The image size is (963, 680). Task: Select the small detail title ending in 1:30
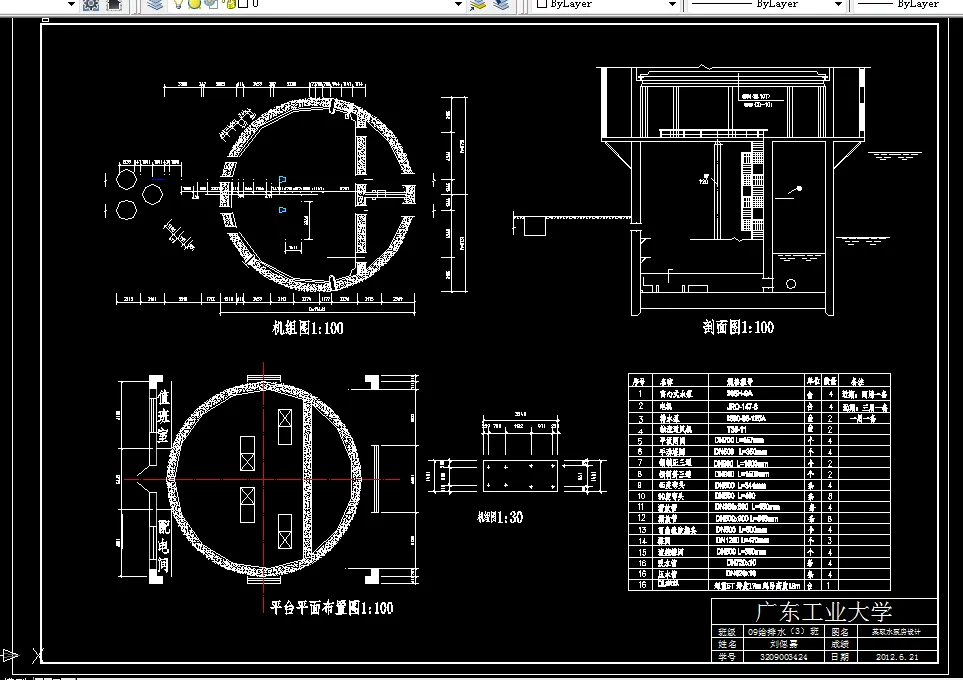(x=500, y=517)
